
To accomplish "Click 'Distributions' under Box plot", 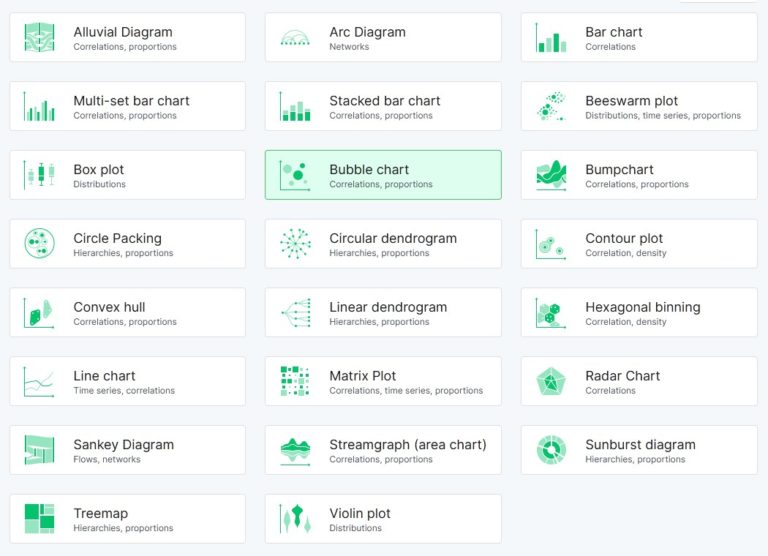I will (99, 184).
